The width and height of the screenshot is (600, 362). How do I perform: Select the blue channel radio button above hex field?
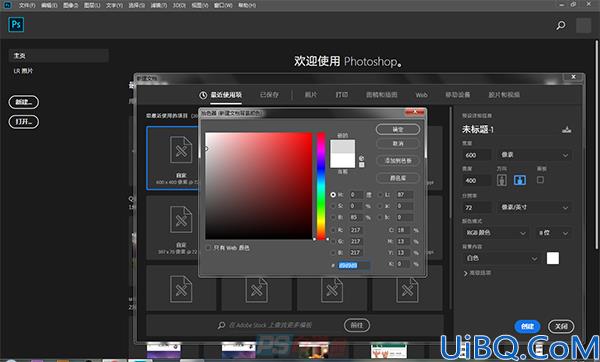(x=333, y=253)
